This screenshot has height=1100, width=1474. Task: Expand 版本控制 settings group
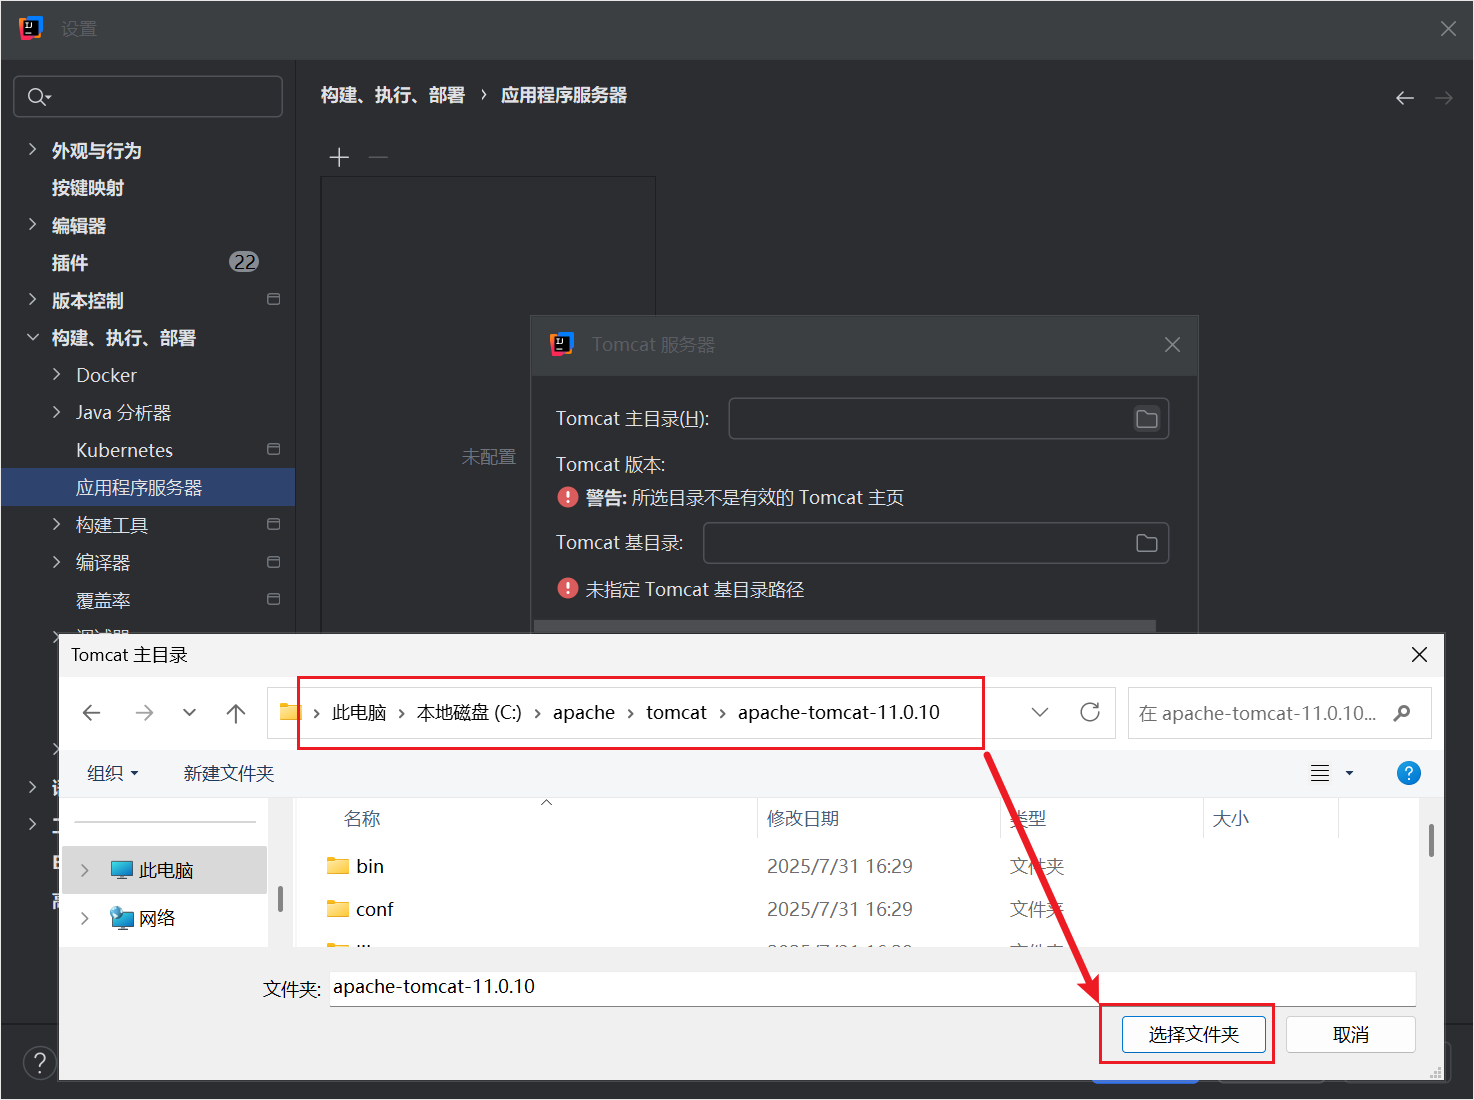click(x=32, y=300)
